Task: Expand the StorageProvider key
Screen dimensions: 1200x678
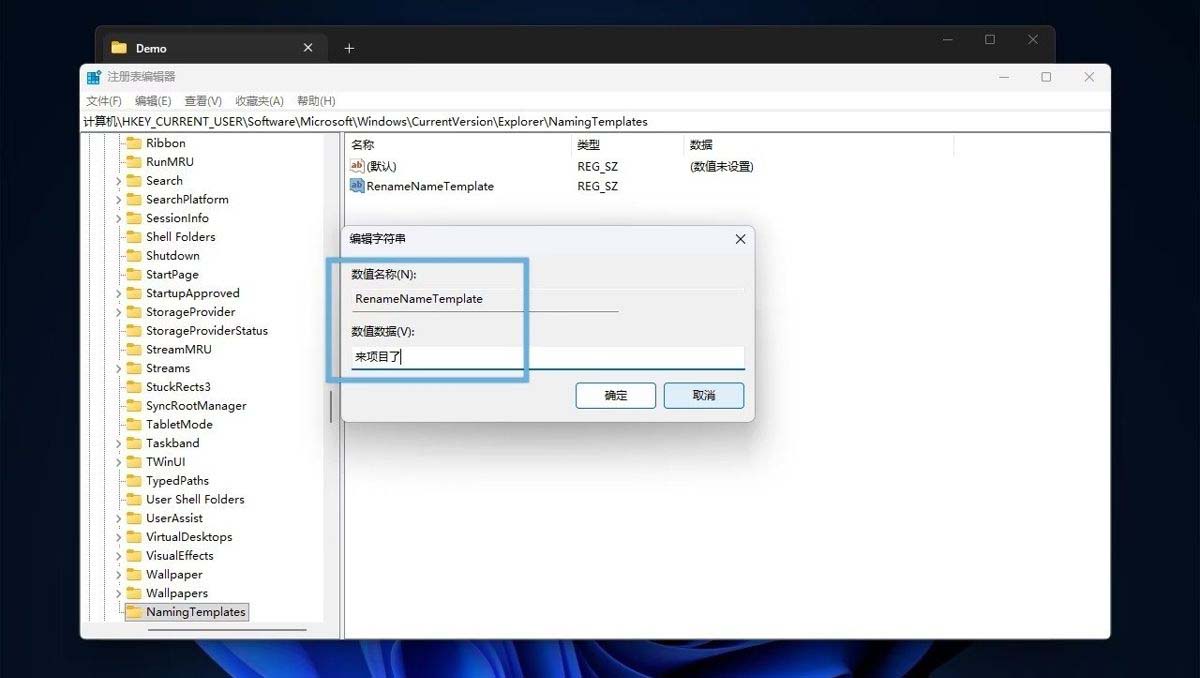Action: [x=118, y=312]
